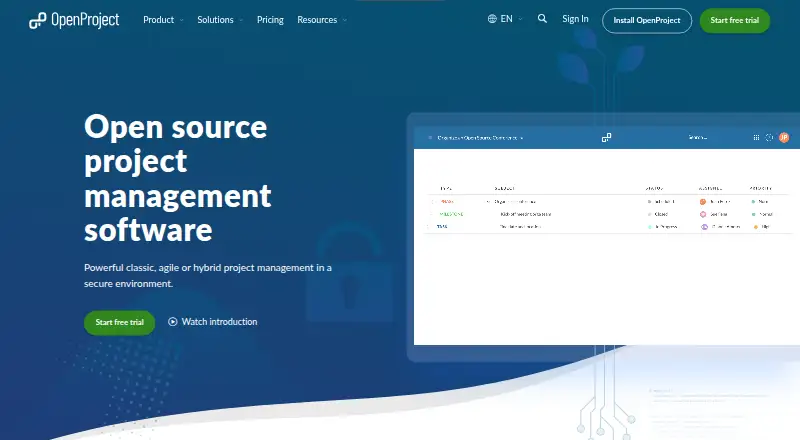This screenshot has height=440, width=800.
Task: Expand the Solutions dropdown chevron
Action: 241,20
